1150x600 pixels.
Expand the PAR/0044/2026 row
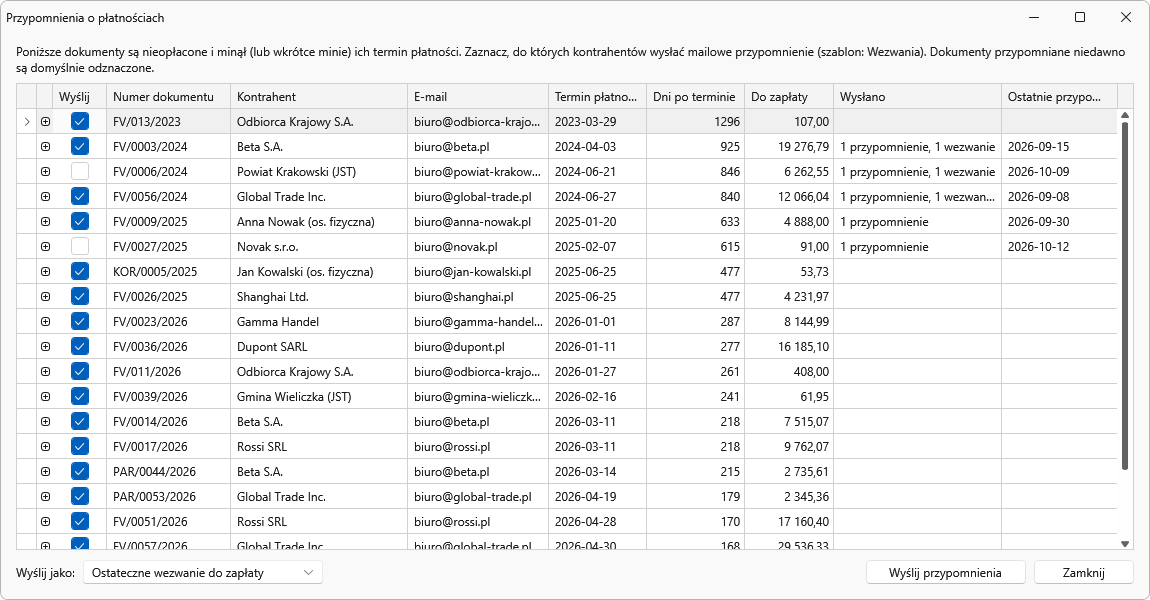tap(45, 471)
